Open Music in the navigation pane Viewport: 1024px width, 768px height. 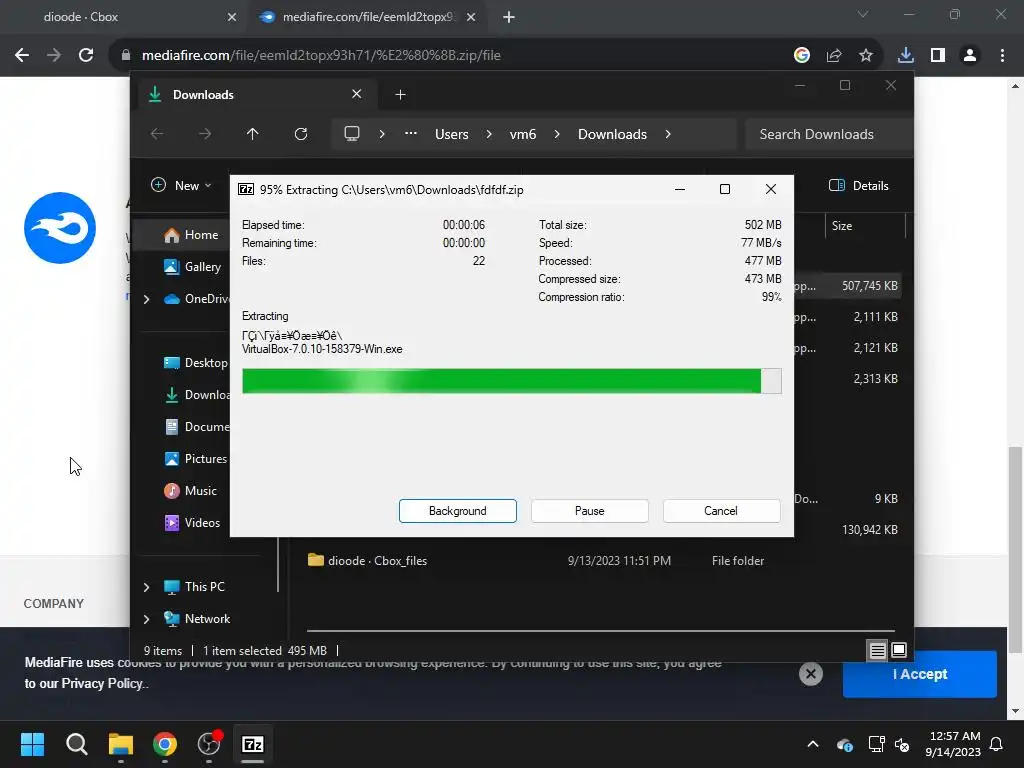(190, 491)
